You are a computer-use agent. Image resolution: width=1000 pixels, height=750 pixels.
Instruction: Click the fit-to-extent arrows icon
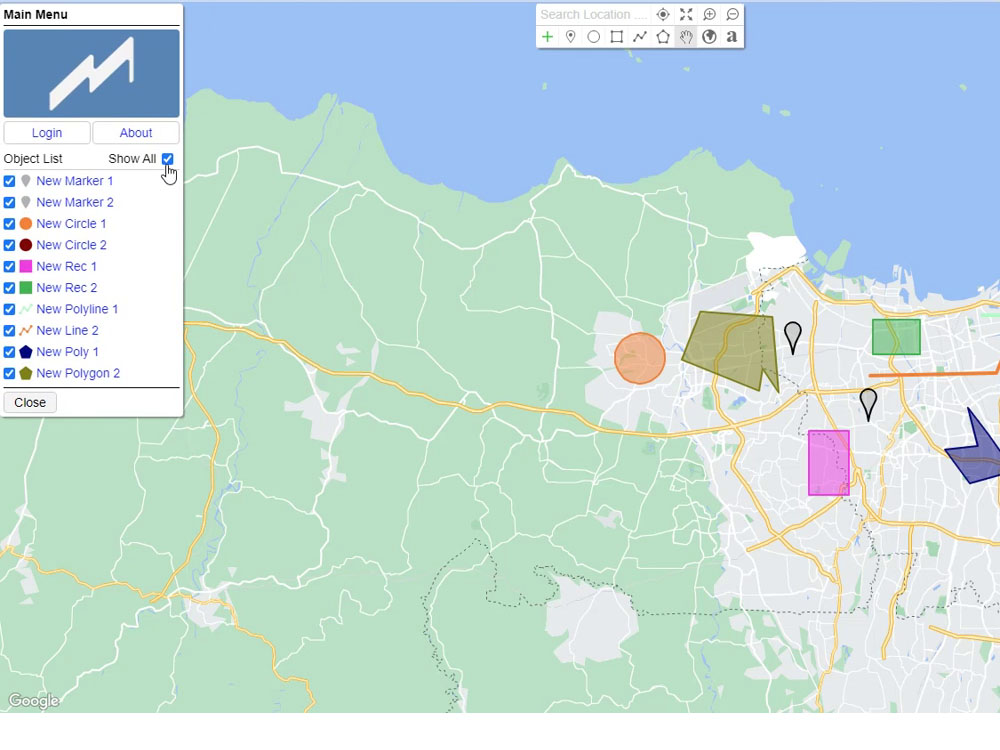click(686, 14)
